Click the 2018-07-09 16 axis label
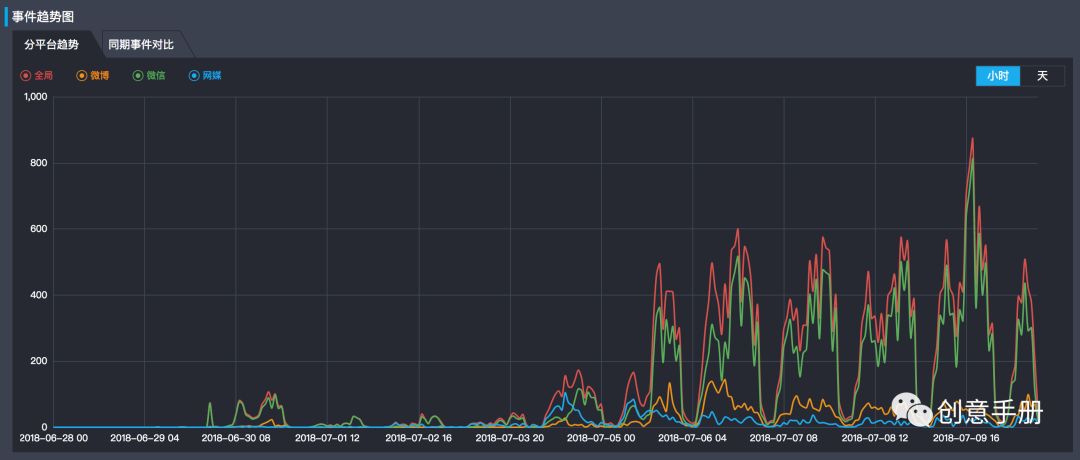The image size is (1080, 460). click(966, 437)
